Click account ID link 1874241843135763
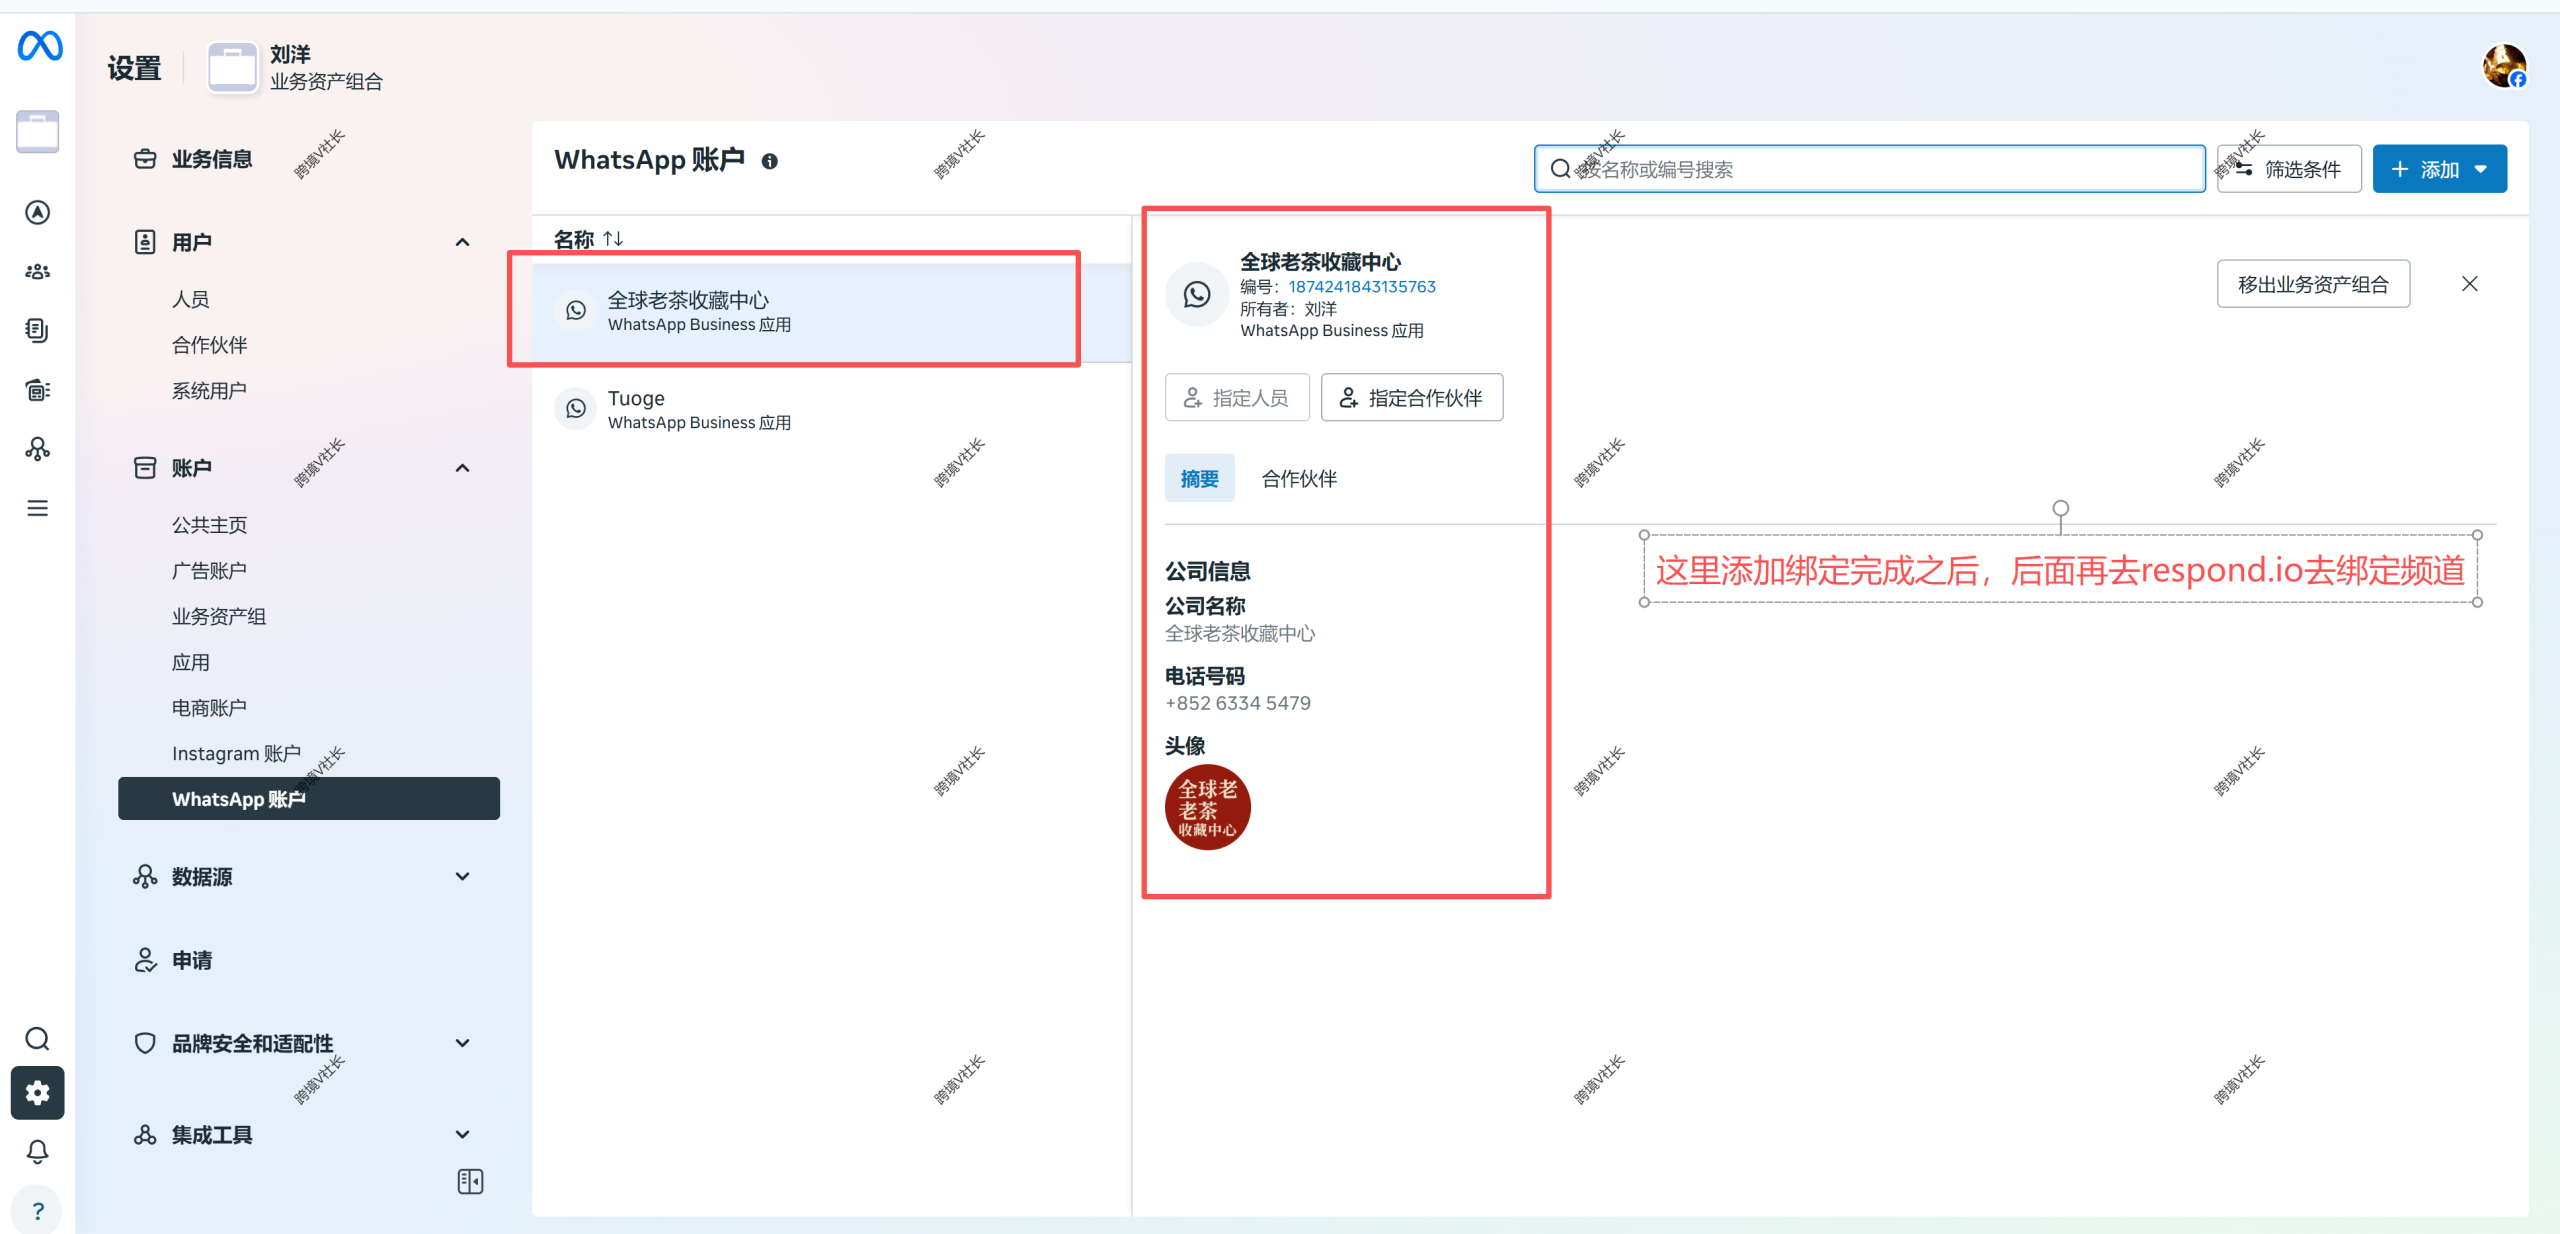This screenshot has height=1234, width=2560. [1361, 287]
